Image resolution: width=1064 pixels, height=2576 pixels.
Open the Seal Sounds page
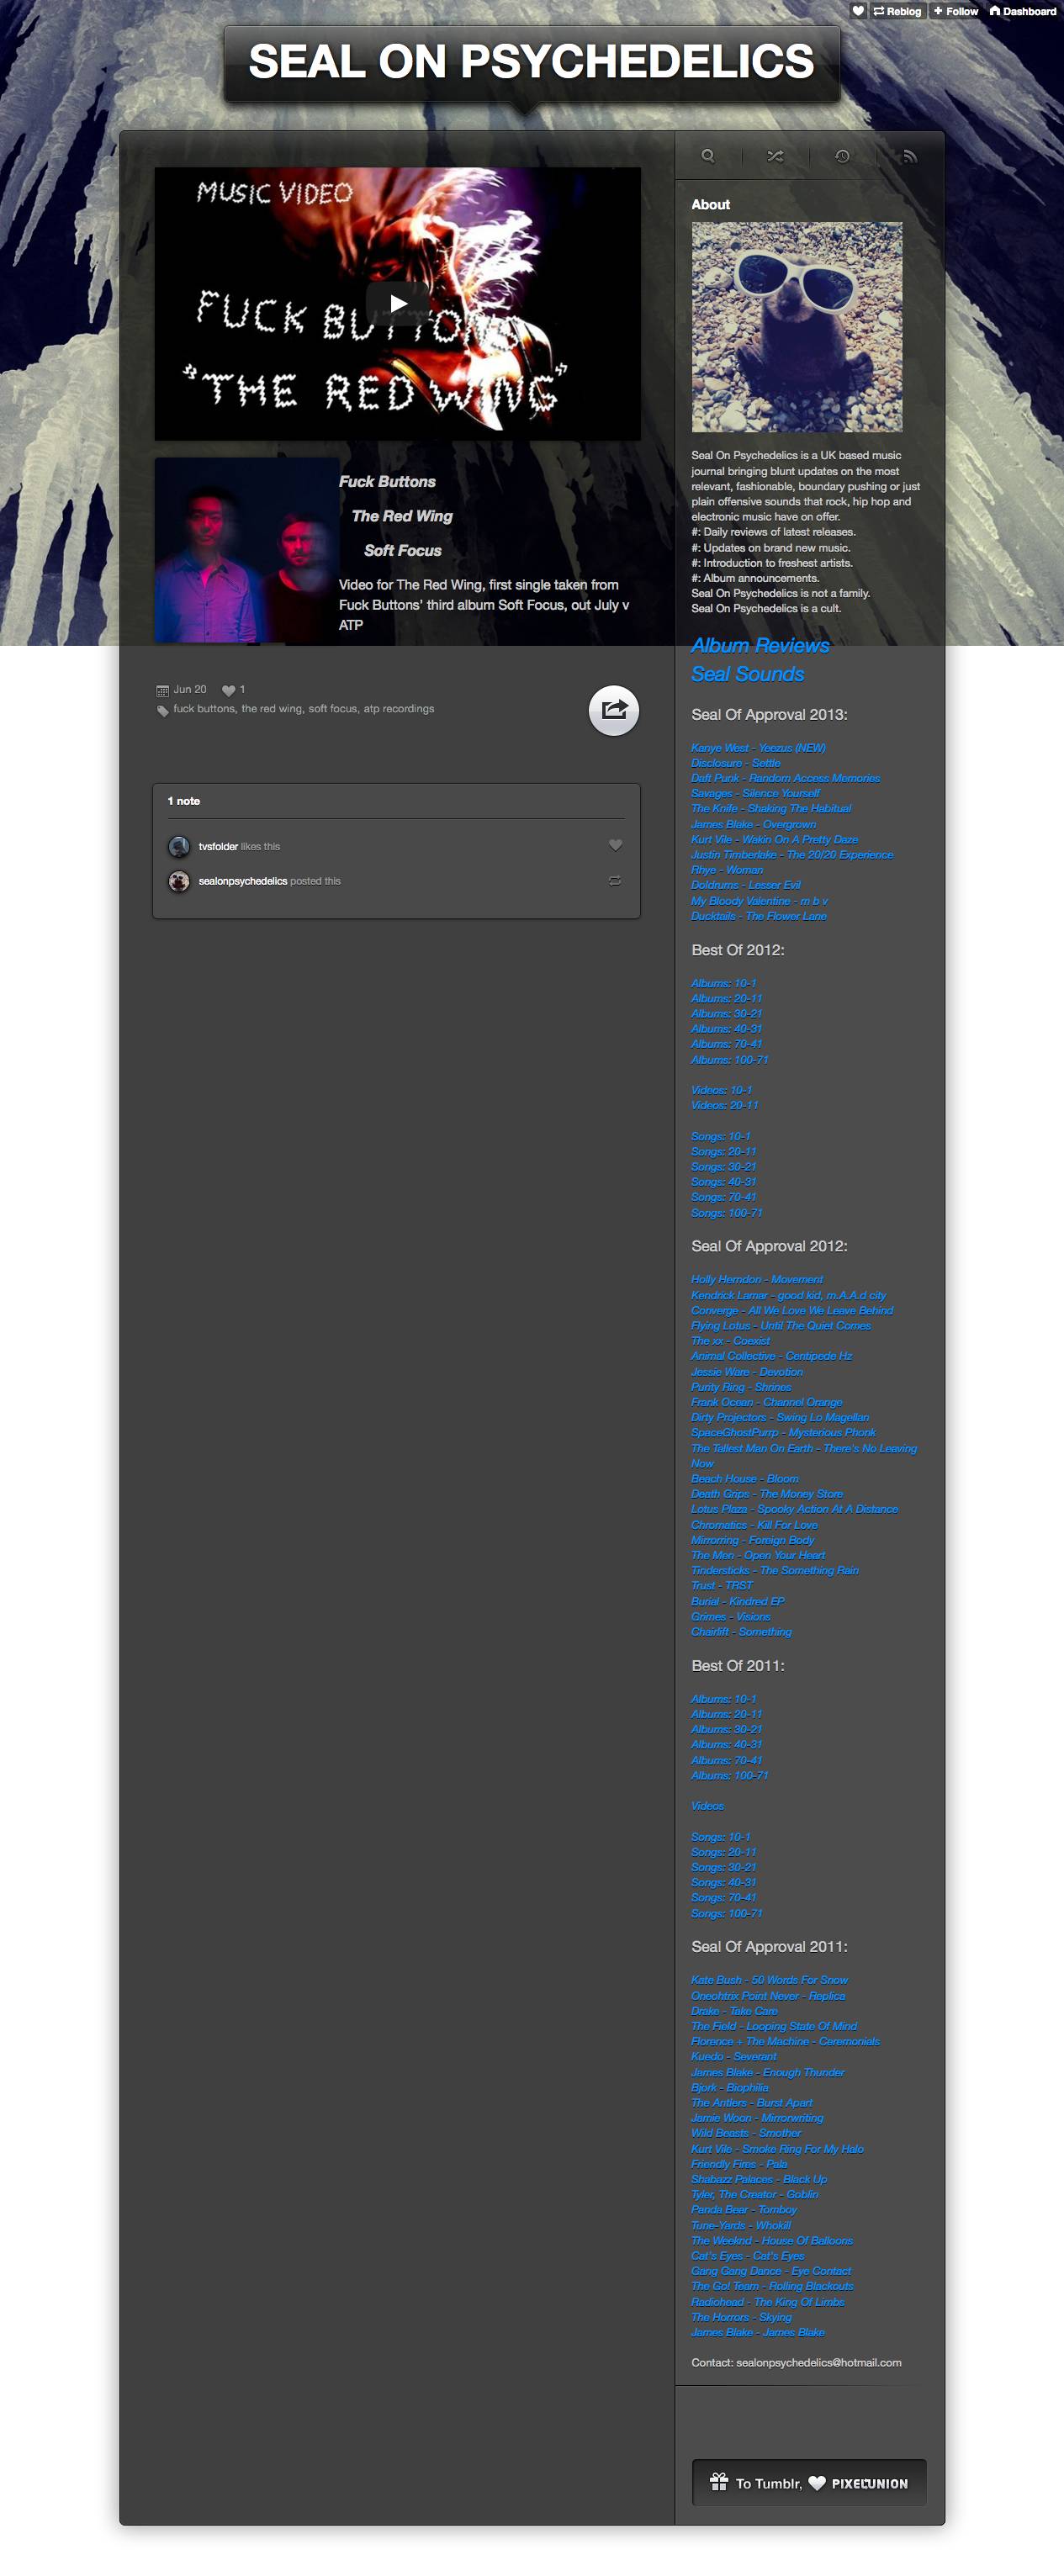pyautogui.click(x=747, y=674)
